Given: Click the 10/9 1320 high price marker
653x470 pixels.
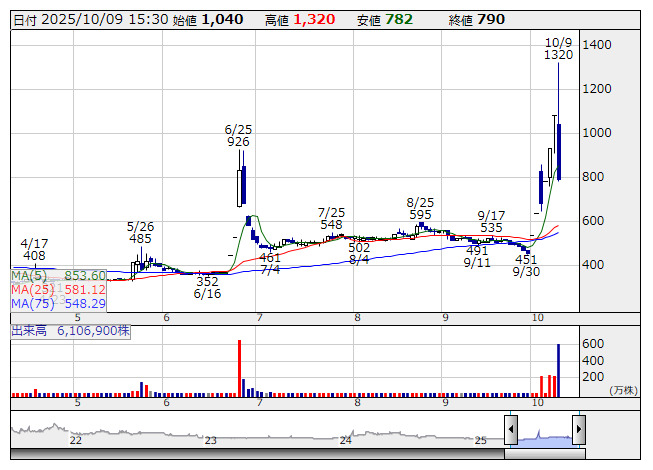Looking at the screenshot, I should [558, 49].
